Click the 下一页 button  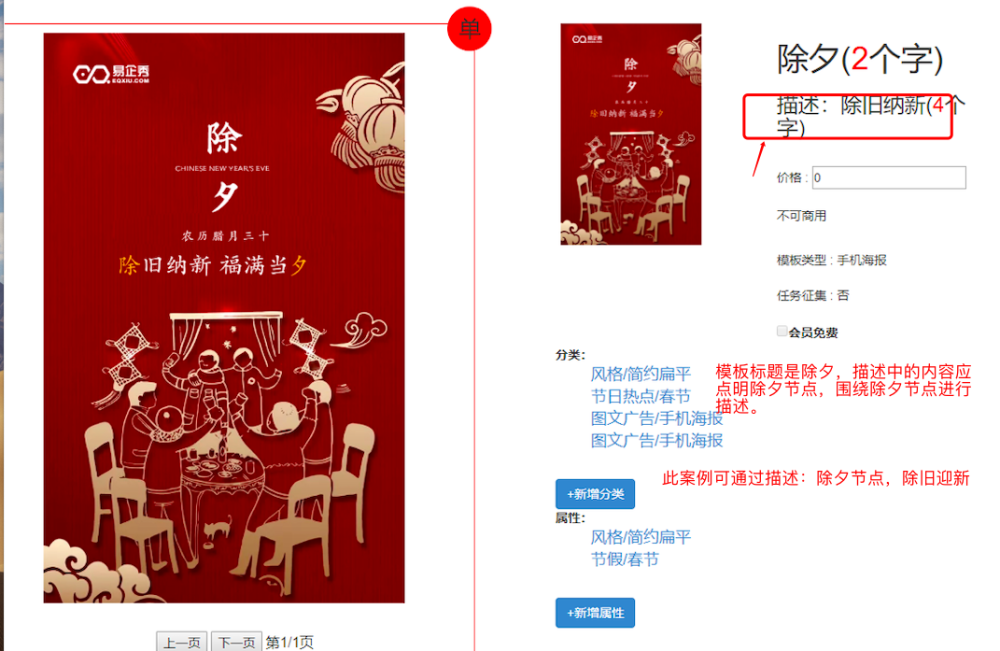236,641
